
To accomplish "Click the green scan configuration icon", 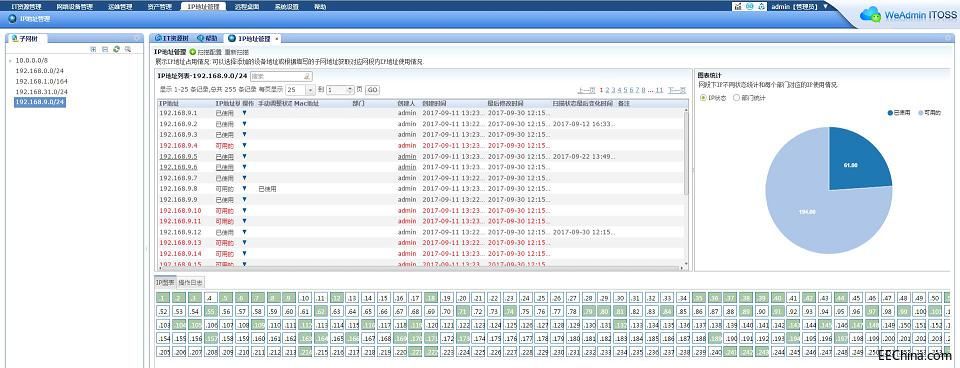I will pos(193,53).
